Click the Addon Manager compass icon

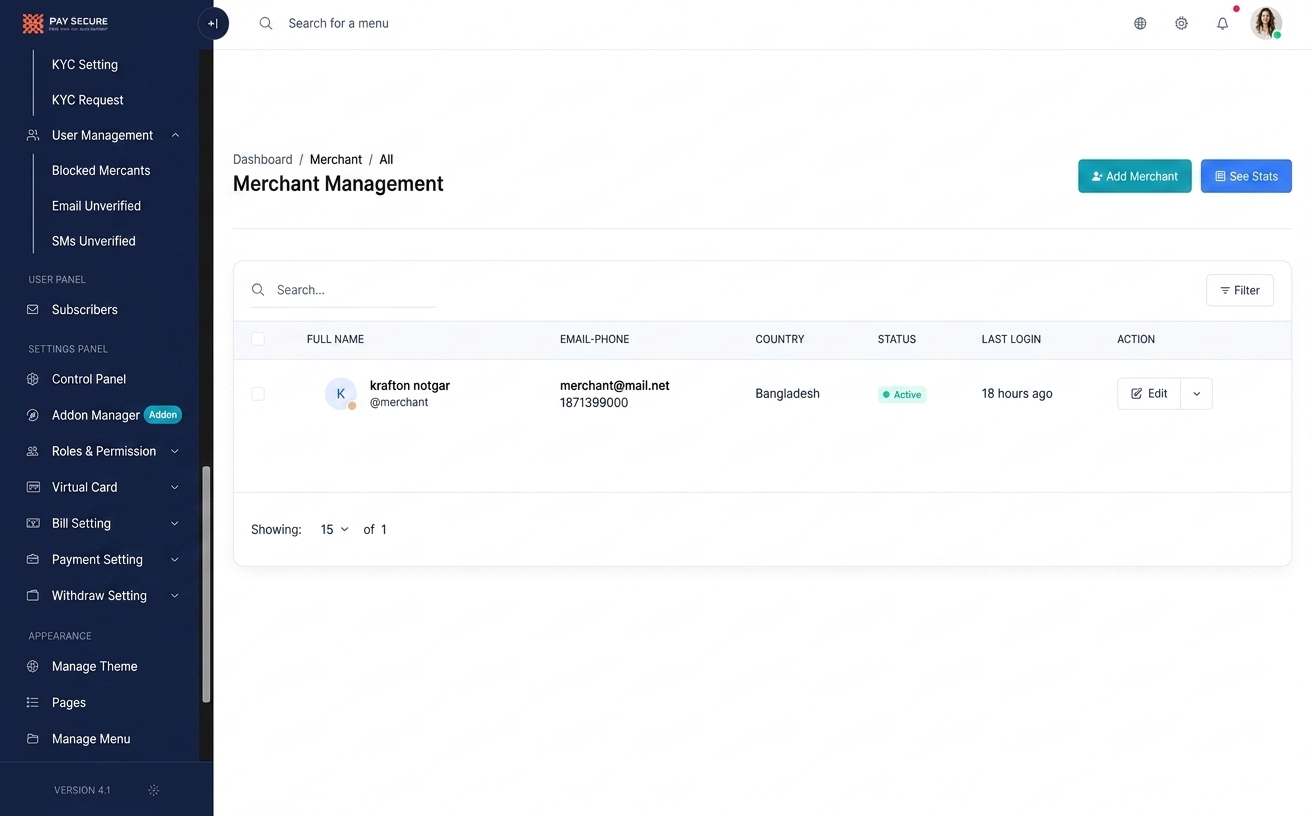(33, 415)
